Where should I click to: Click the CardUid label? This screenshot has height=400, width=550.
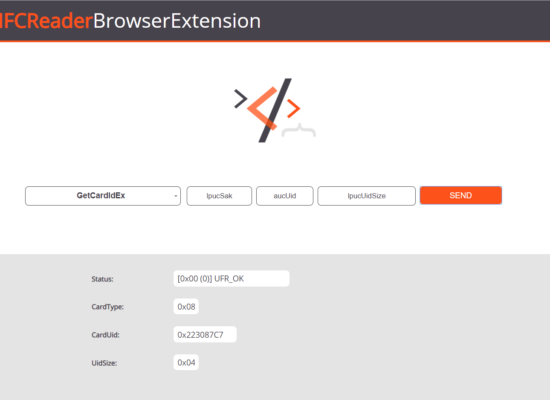point(105,335)
